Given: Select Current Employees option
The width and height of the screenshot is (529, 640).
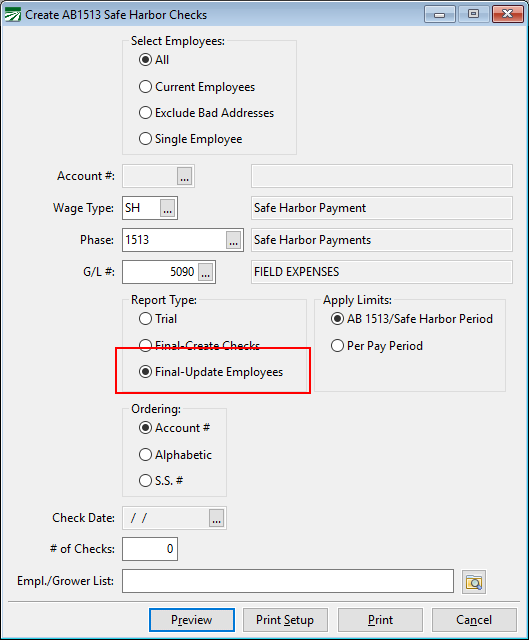Looking at the screenshot, I should (197, 87).
